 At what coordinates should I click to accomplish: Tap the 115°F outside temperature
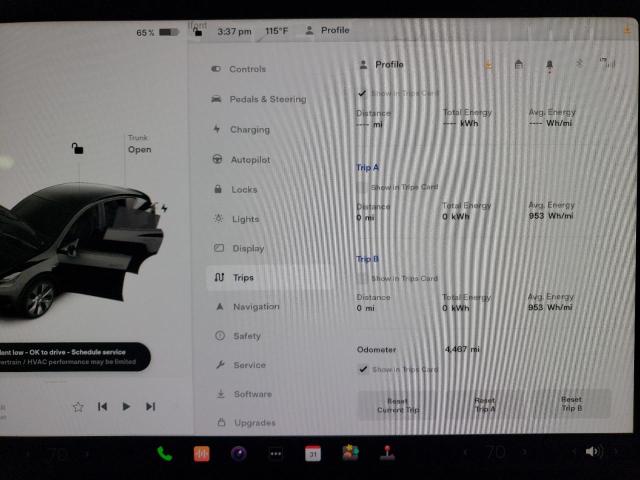pos(276,31)
